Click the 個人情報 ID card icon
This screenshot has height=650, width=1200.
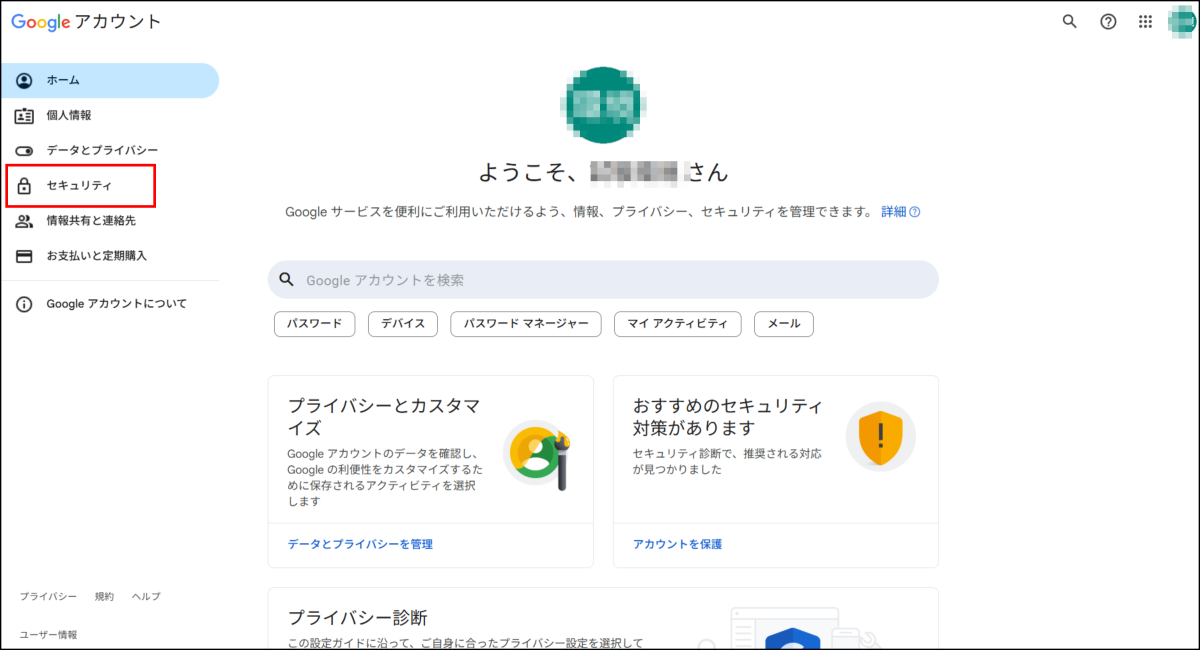(x=25, y=116)
